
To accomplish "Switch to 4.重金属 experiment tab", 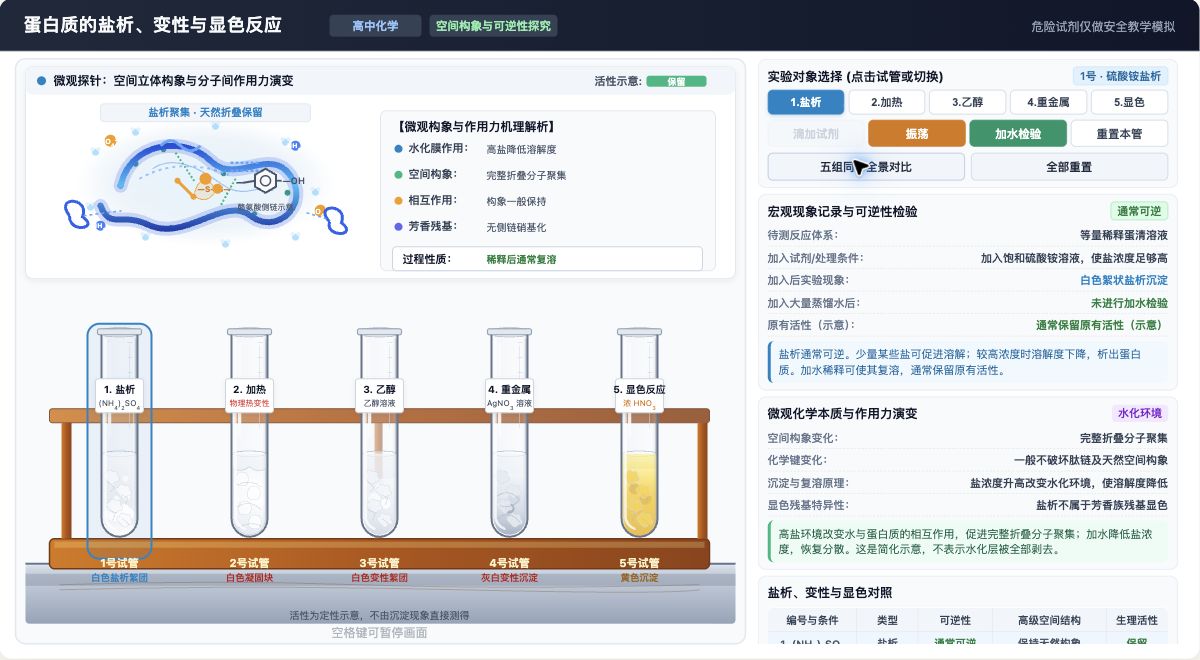I will point(1047,102).
